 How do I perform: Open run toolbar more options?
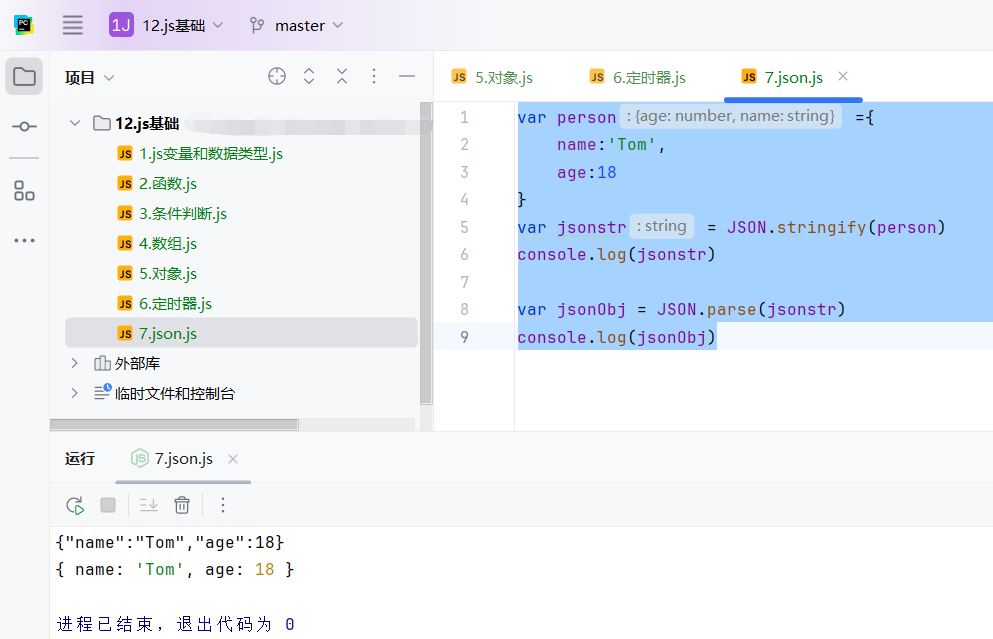tap(222, 505)
